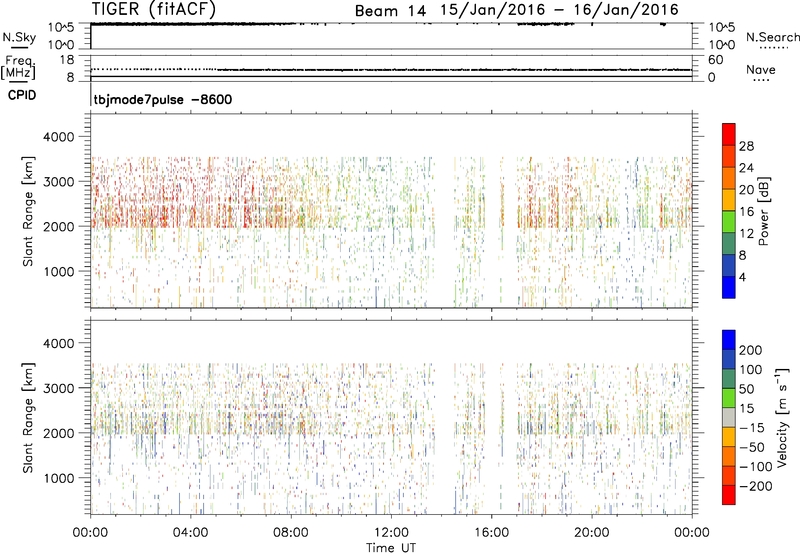Click the Slant Range [km] label of the power panel
800x554 pixels.
tap(28, 211)
